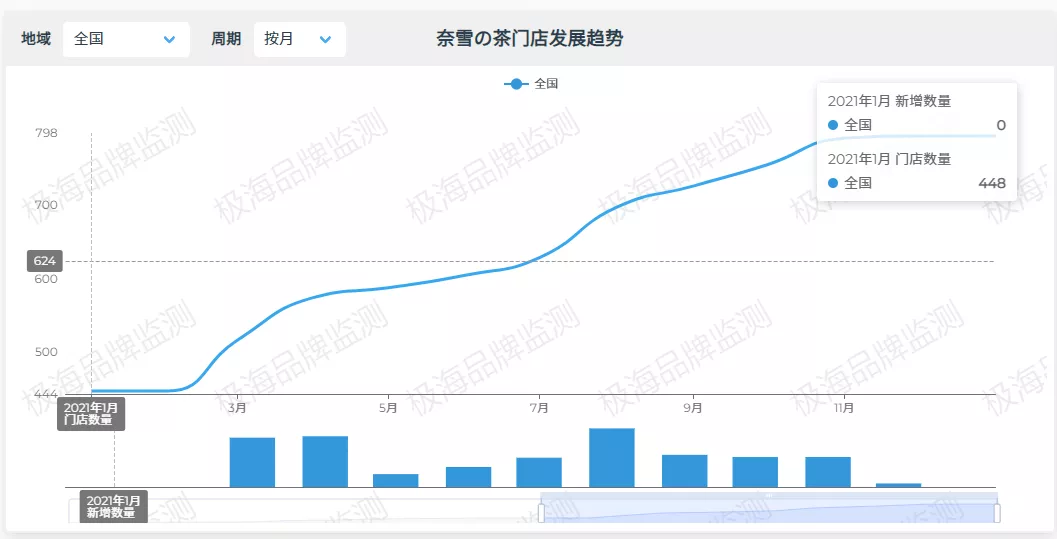Click the bar at the 7月 label
Viewport: 1057px width, 539px height.
[x=539, y=472]
